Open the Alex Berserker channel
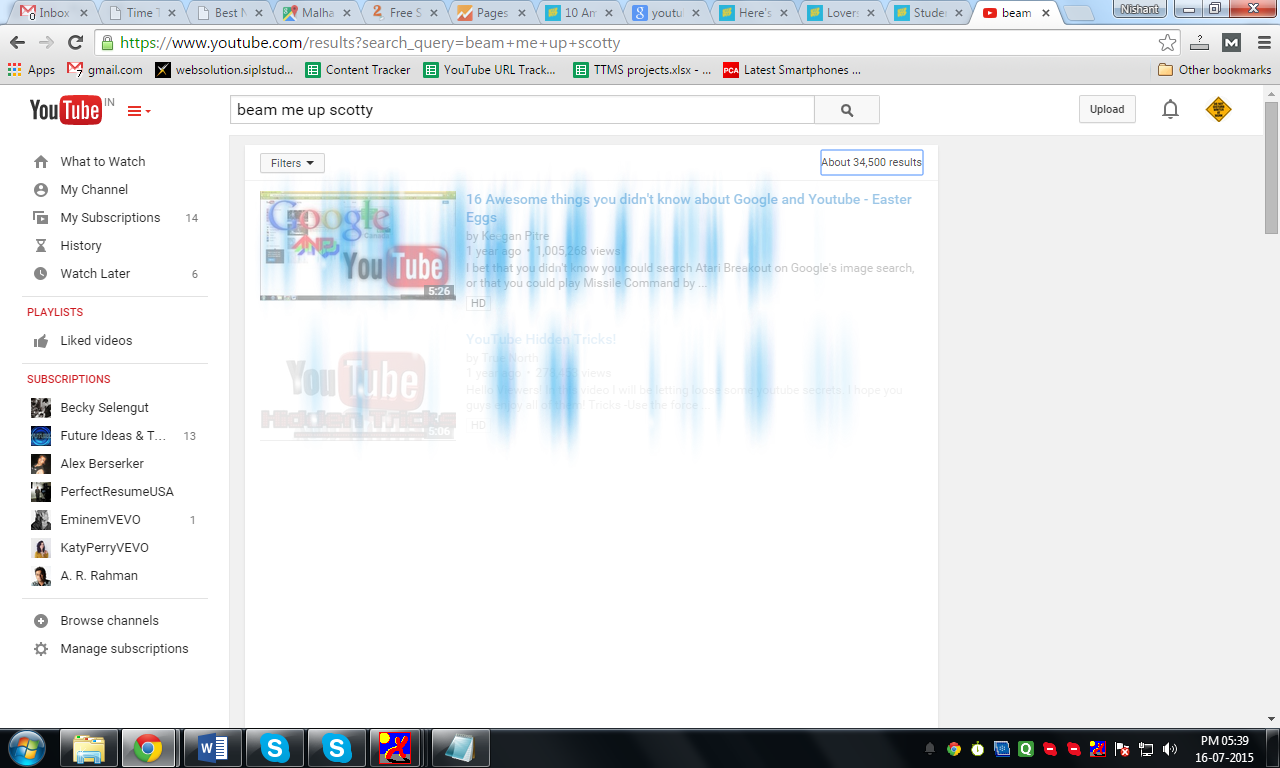This screenshot has height=768, width=1280. [x=102, y=464]
